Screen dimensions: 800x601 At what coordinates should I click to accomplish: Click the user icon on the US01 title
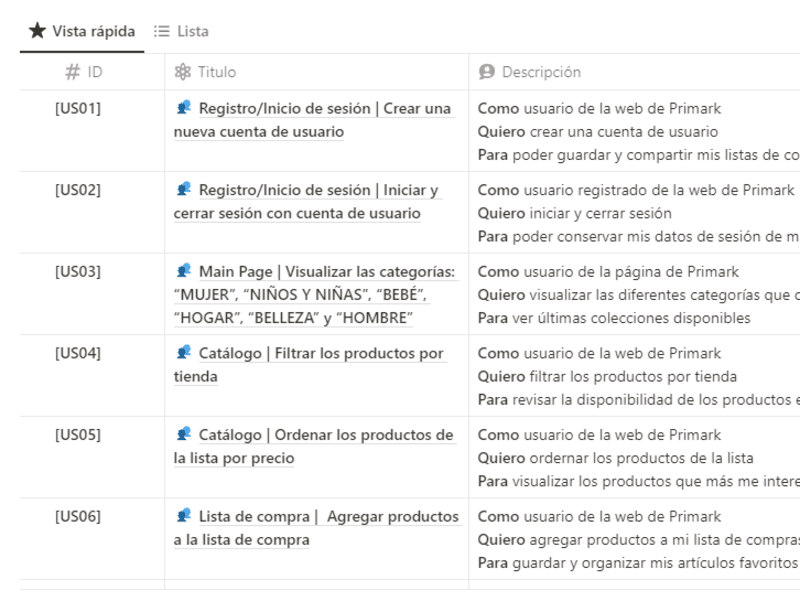click(x=184, y=108)
